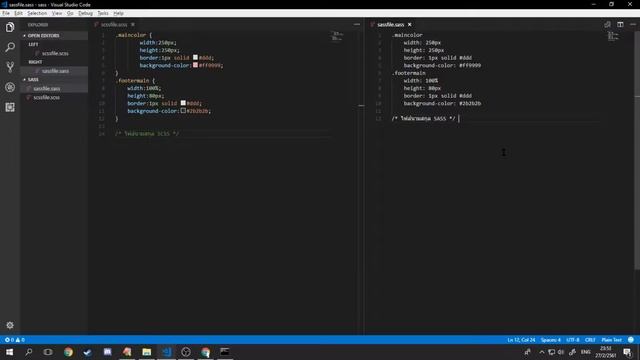Close the sassfile.sass tab
Screen dimensions: 640x360
(x=409, y=24)
